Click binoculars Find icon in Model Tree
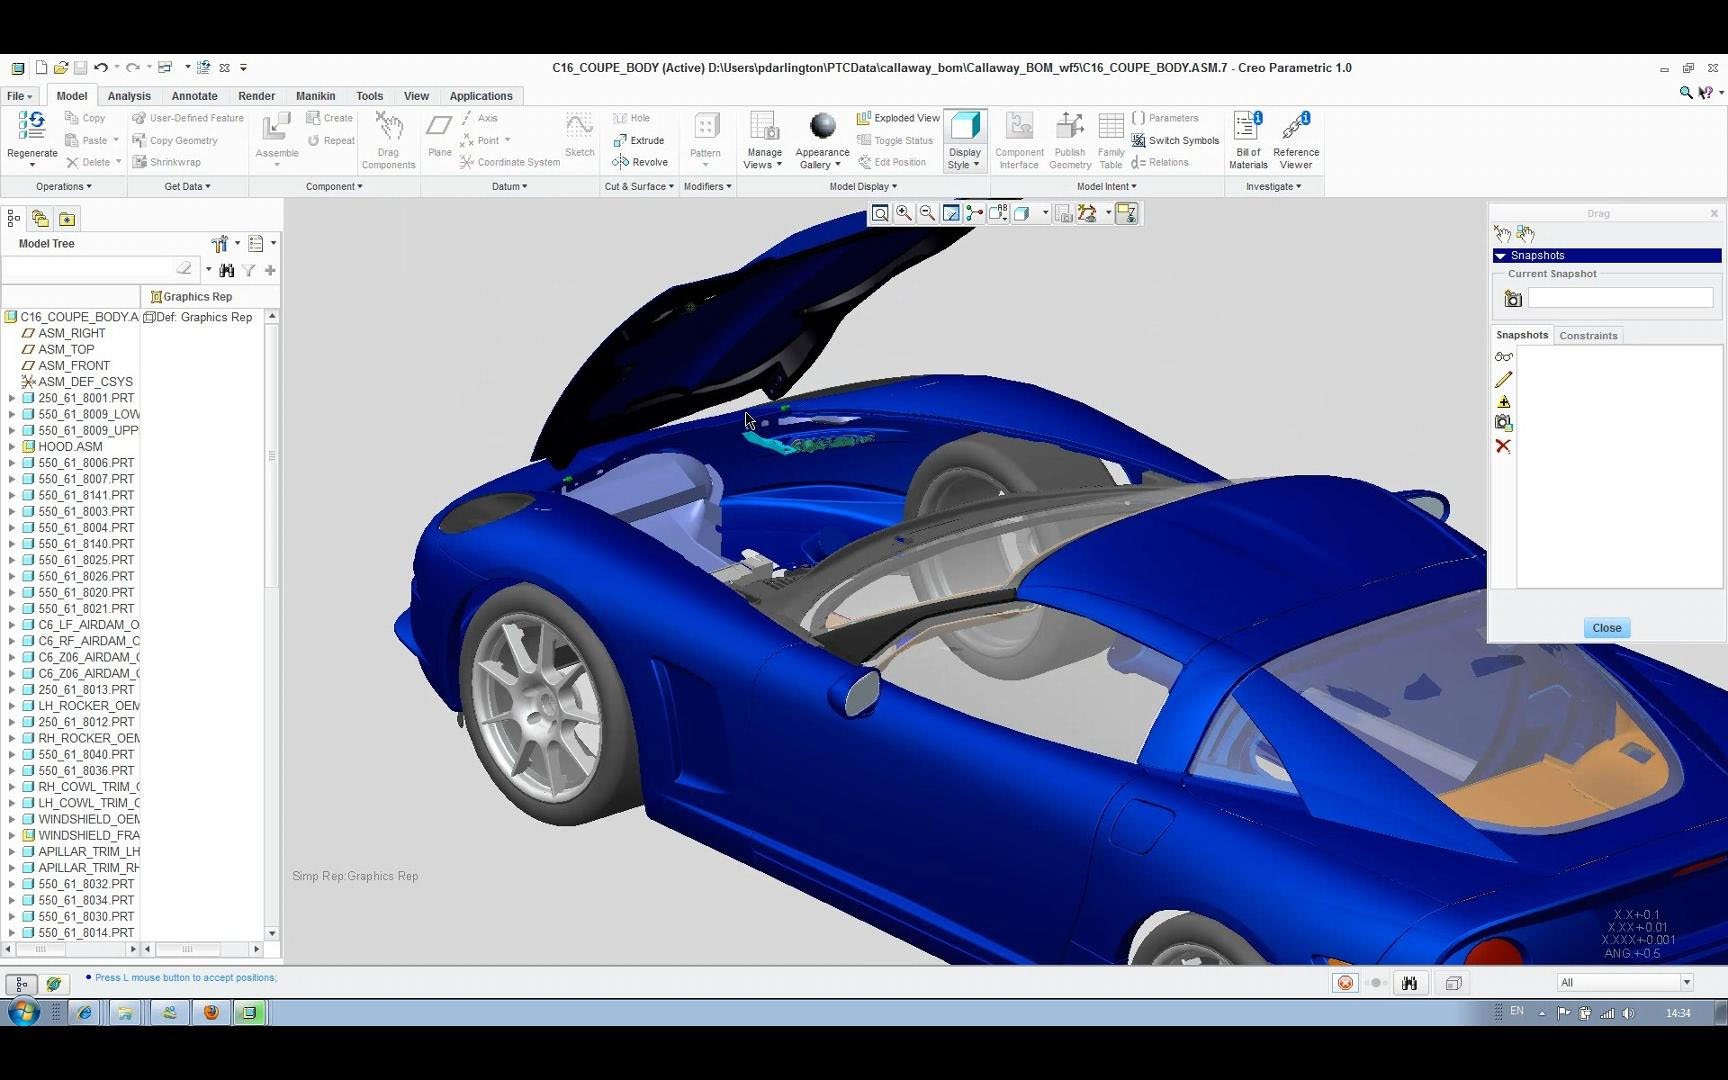Image resolution: width=1728 pixels, height=1080 pixels. pos(227,270)
